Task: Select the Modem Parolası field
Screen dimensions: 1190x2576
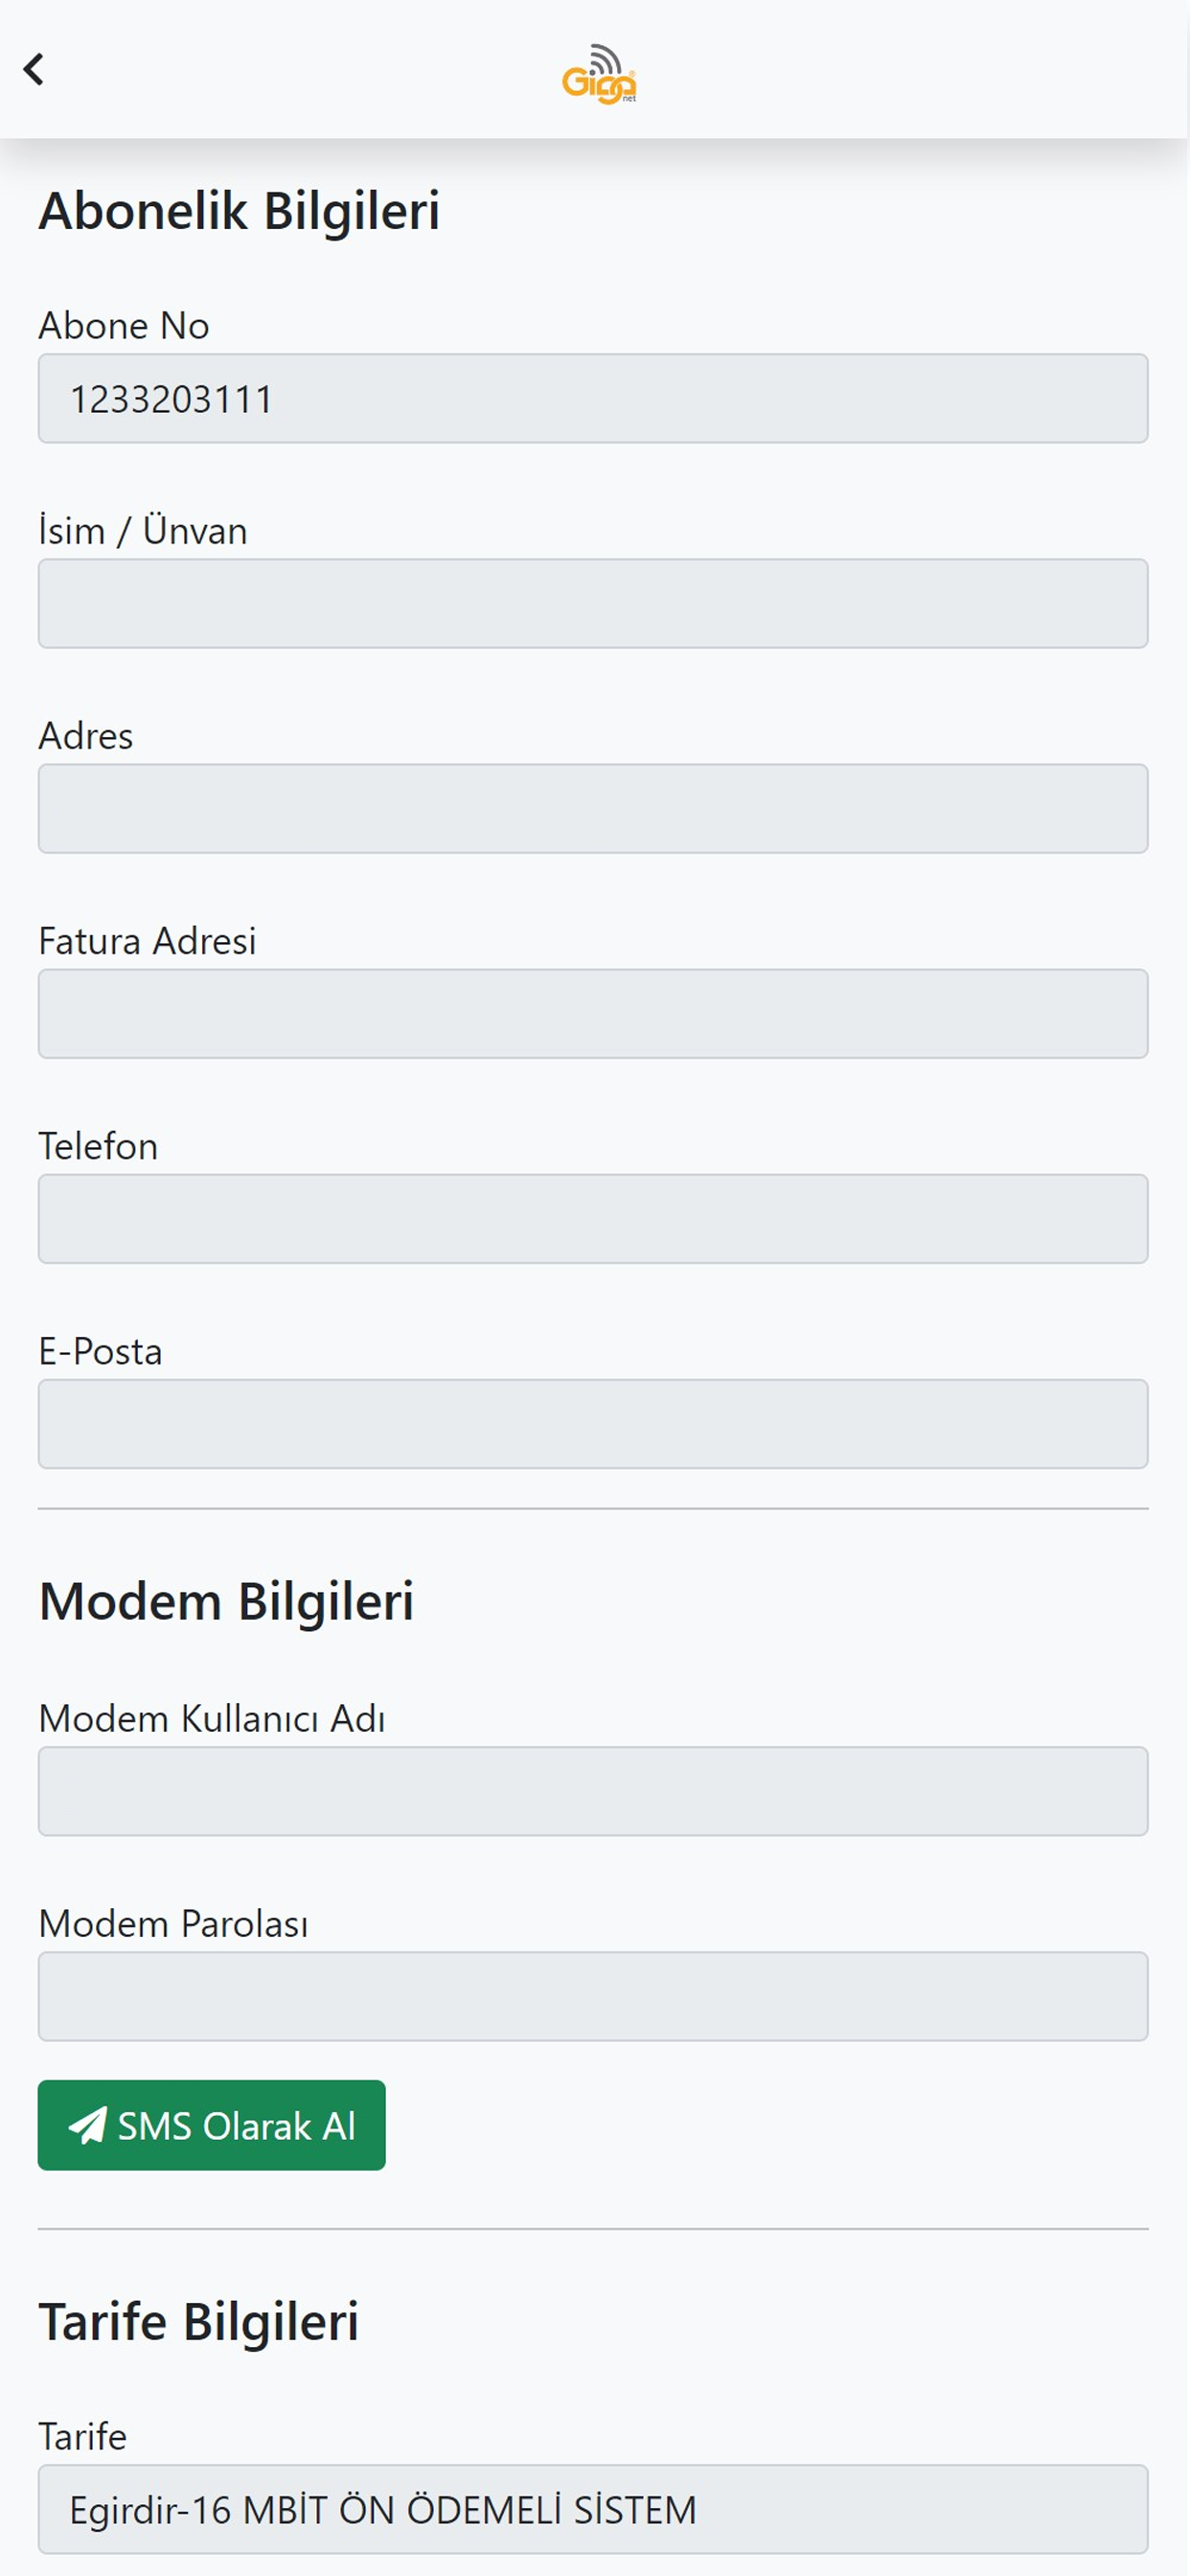Action: point(593,1996)
